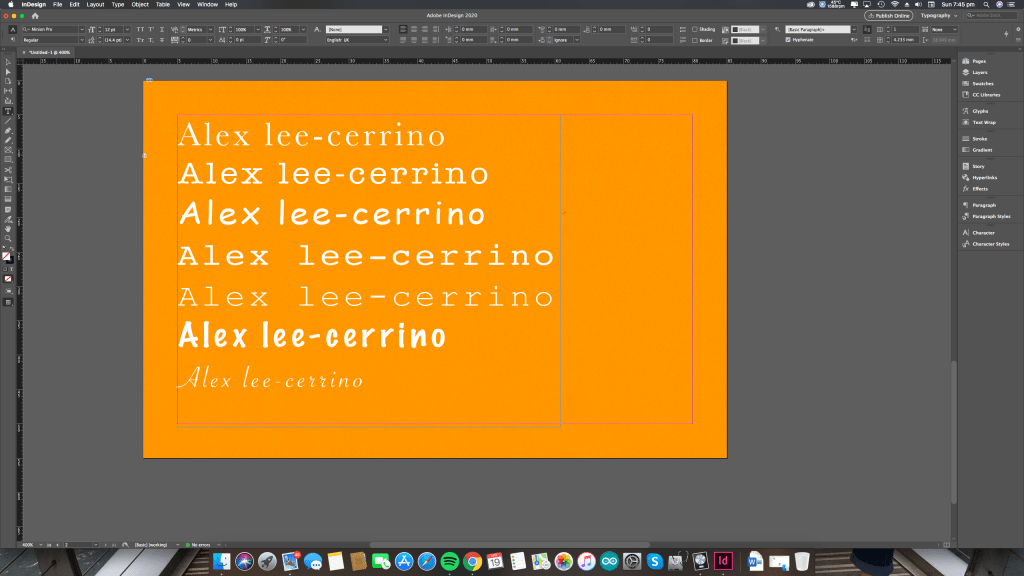Image resolution: width=1024 pixels, height=576 pixels.
Task: Select the Type tool in the toolbox
Action: tap(8, 111)
